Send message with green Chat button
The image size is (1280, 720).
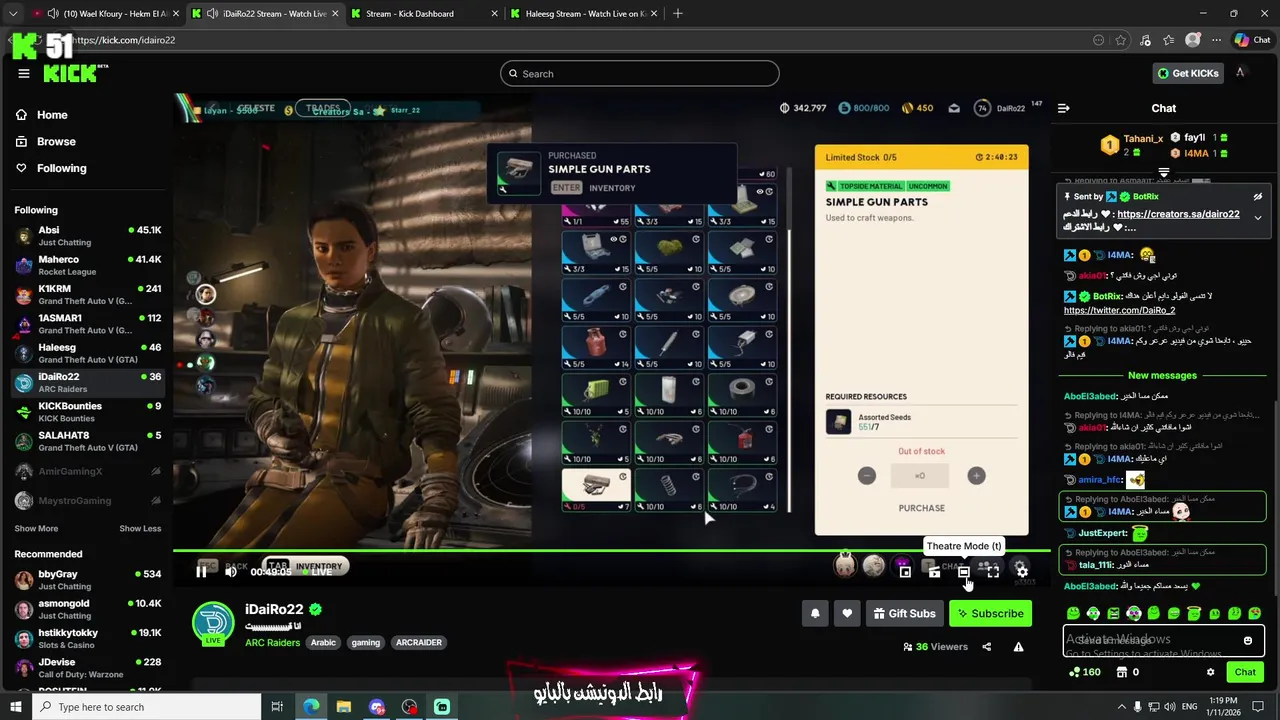coord(1245,672)
